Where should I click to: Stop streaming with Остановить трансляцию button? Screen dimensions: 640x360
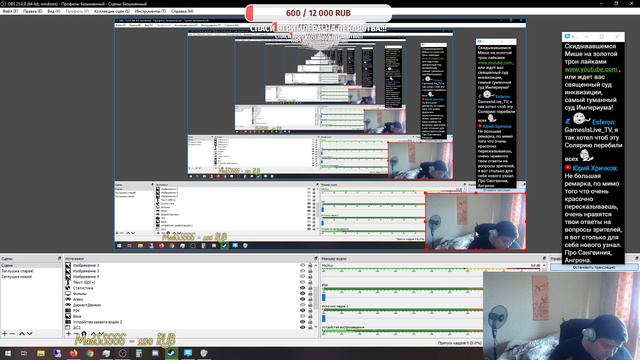(594, 267)
